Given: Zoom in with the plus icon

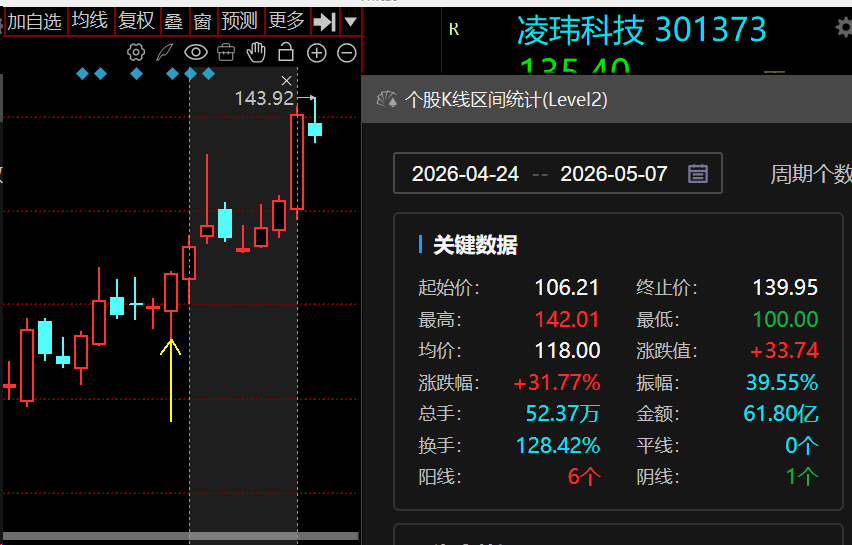Looking at the screenshot, I should point(317,53).
